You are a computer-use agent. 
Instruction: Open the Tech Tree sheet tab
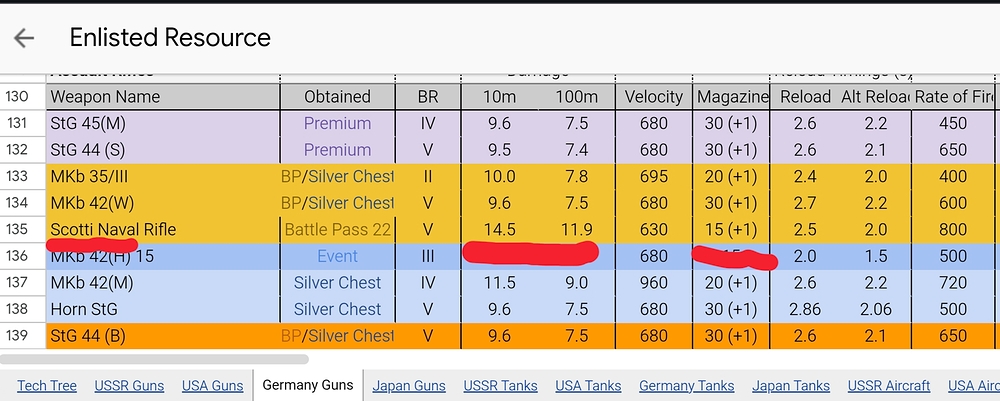(47, 386)
